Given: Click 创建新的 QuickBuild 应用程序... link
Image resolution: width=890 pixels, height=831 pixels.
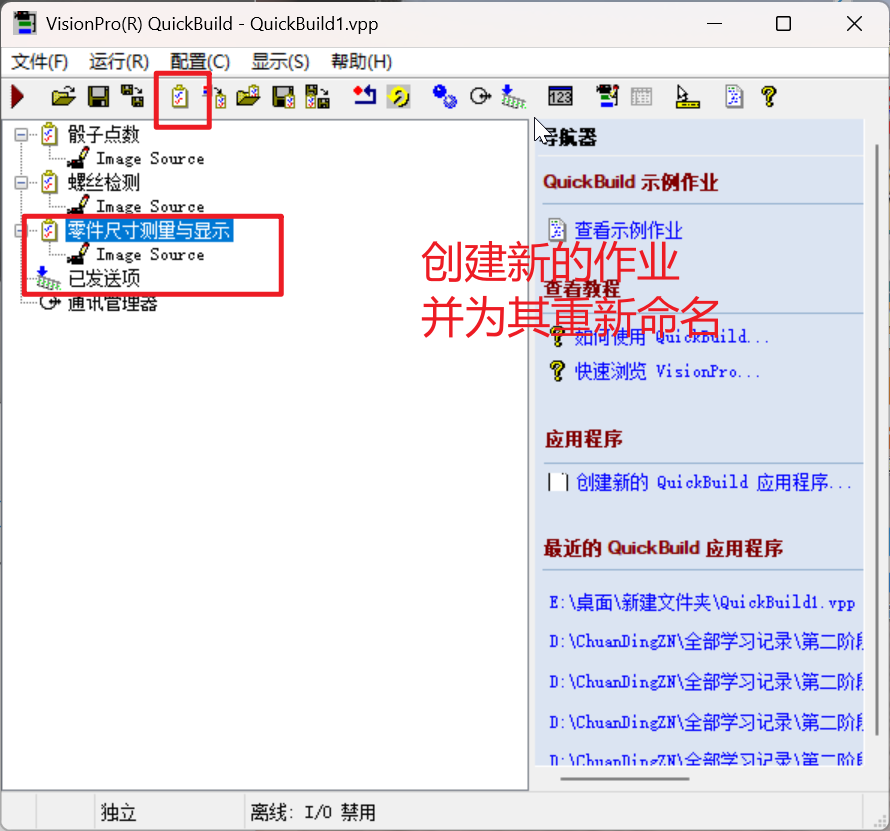Looking at the screenshot, I should click(x=714, y=482).
